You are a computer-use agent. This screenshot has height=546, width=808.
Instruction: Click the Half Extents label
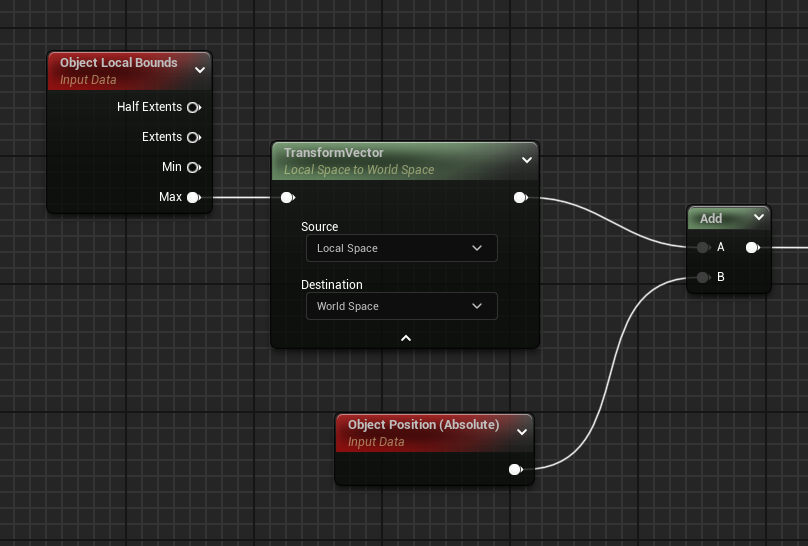(x=149, y=107)
